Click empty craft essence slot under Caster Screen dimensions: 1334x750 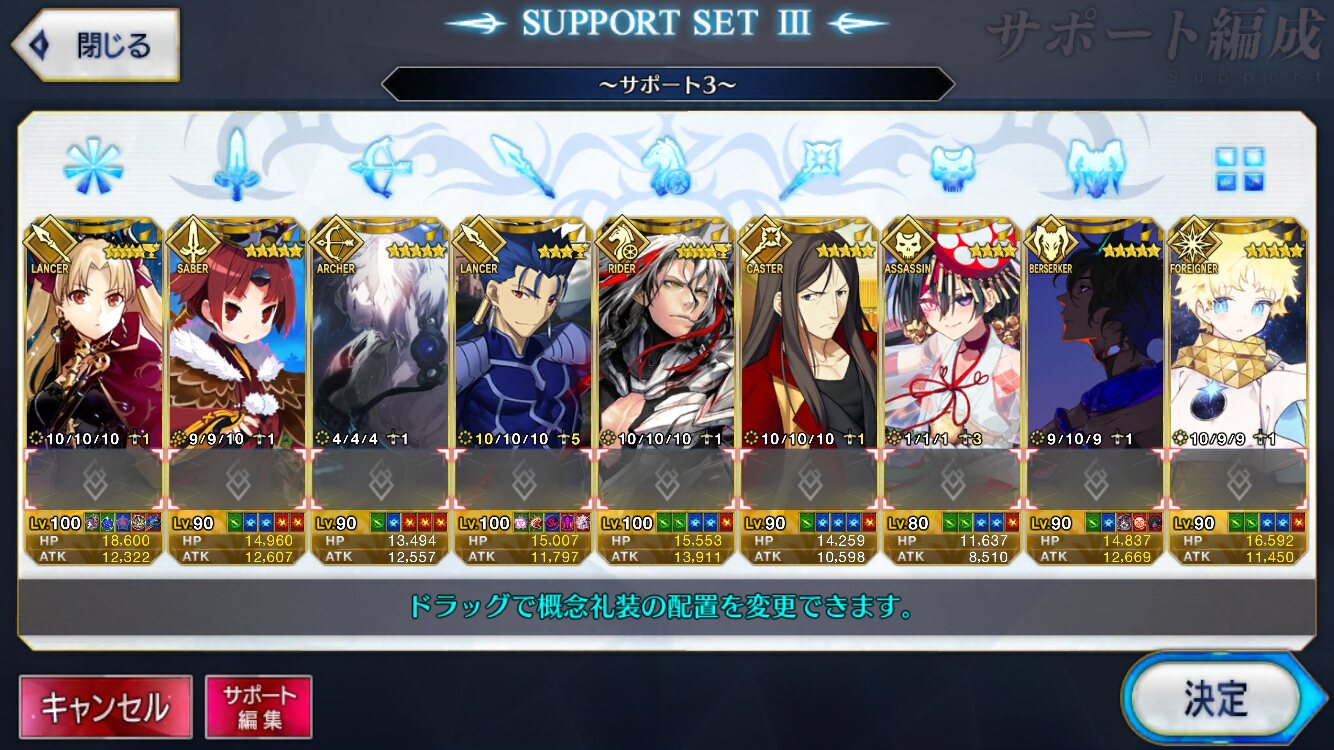coord(810,480)
